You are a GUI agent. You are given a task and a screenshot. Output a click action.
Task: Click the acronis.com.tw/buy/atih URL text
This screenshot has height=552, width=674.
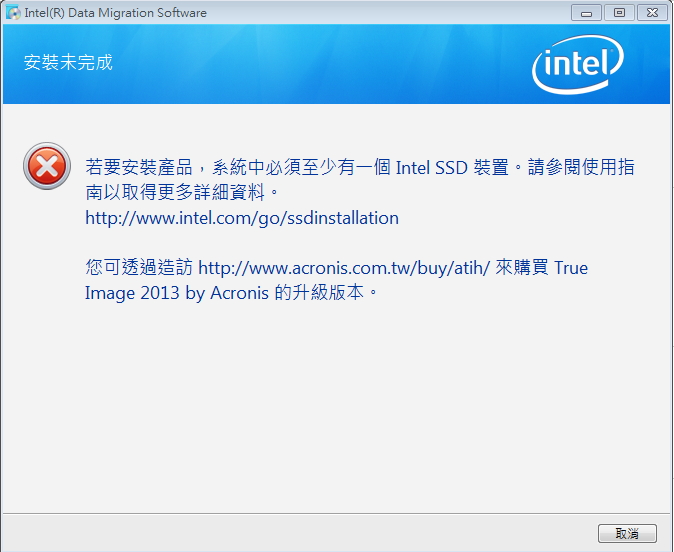344,268
